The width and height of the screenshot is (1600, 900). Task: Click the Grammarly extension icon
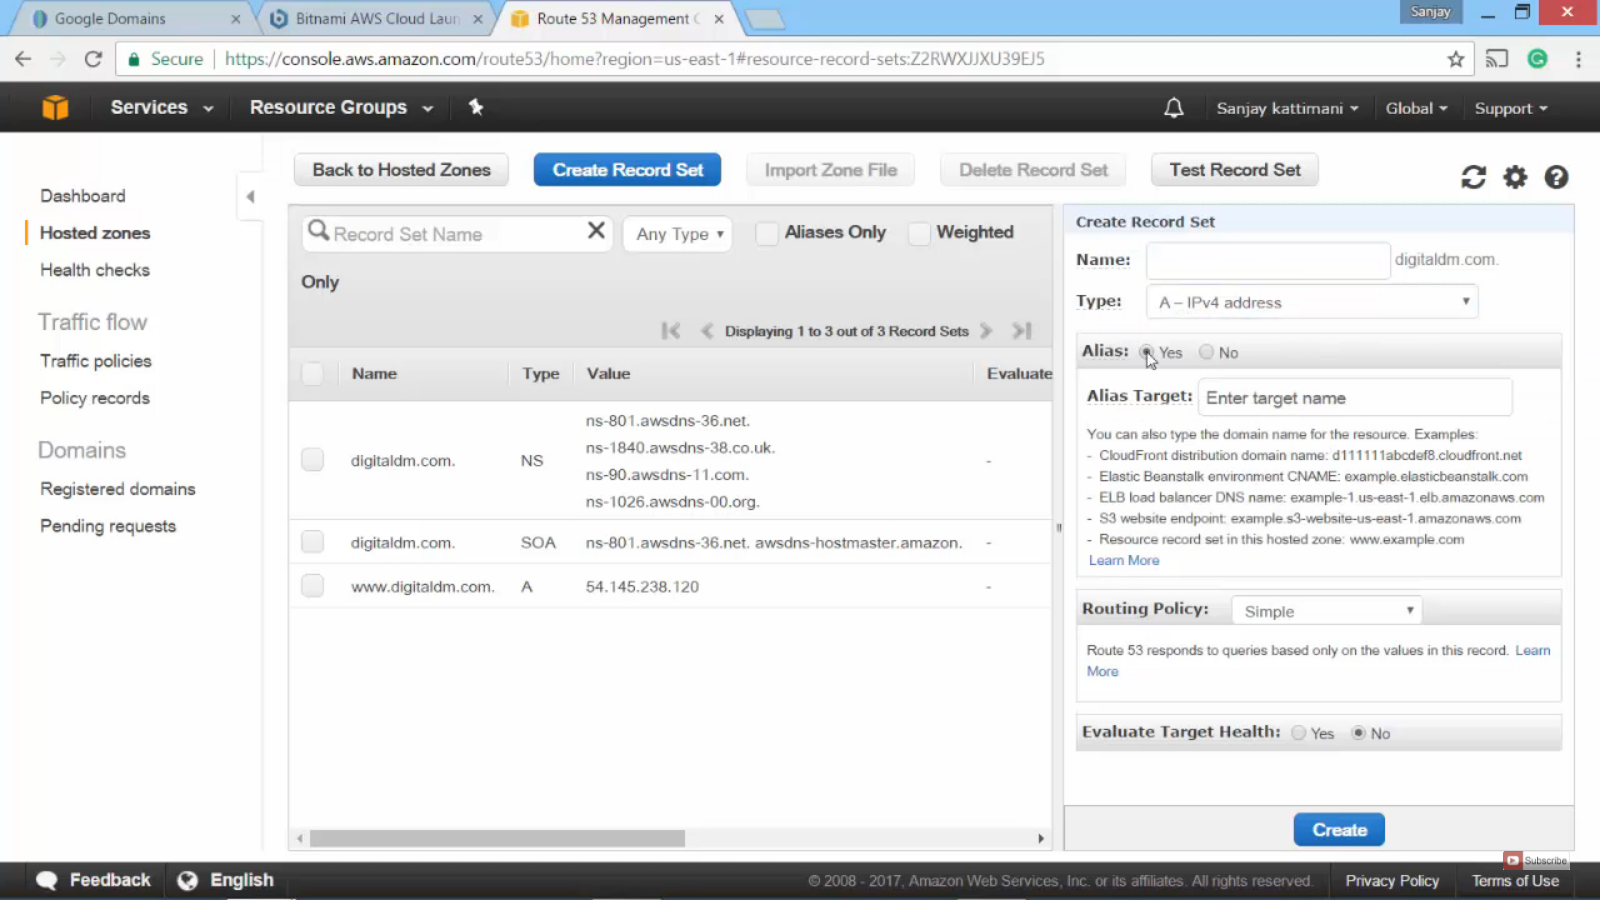(1538, 59)
